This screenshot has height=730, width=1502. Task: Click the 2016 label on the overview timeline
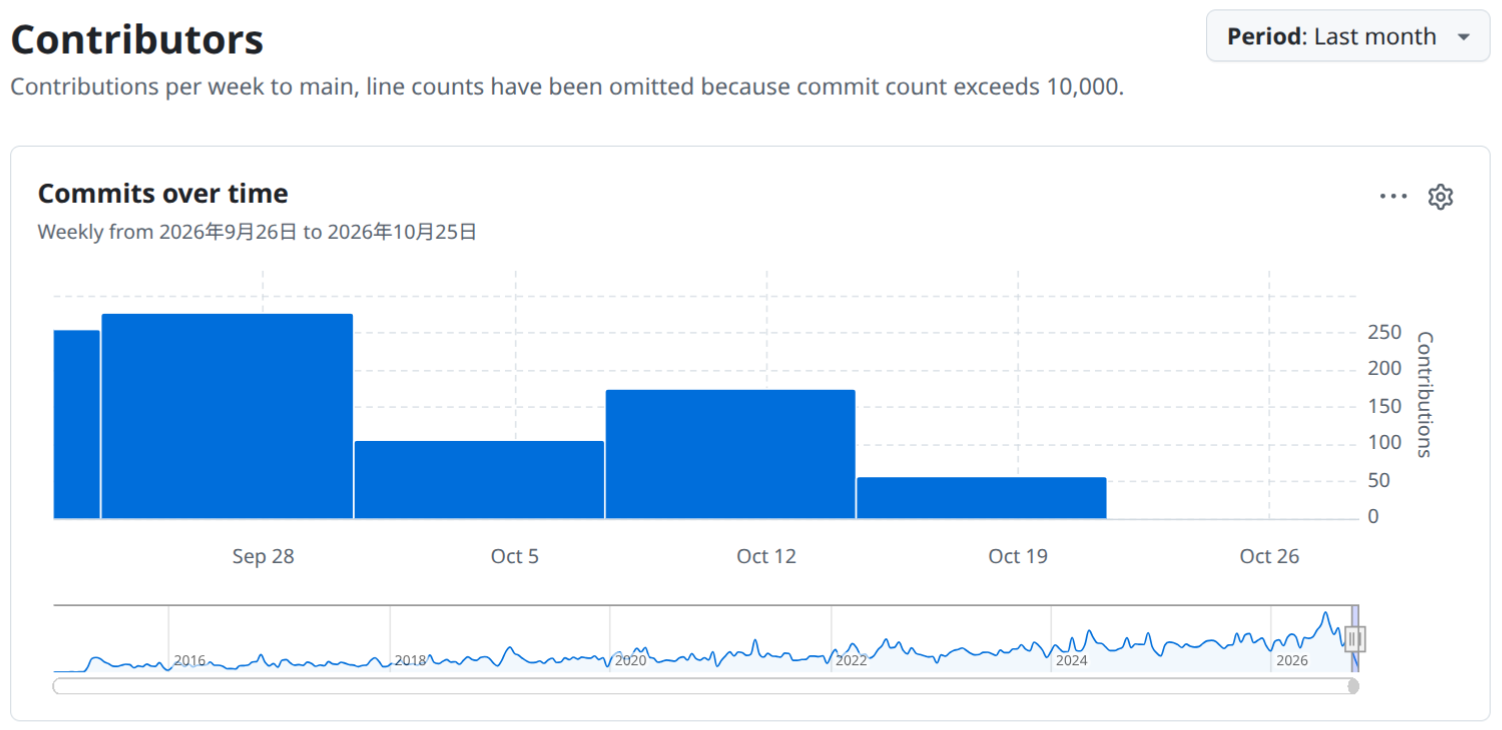tap(190, 661)
